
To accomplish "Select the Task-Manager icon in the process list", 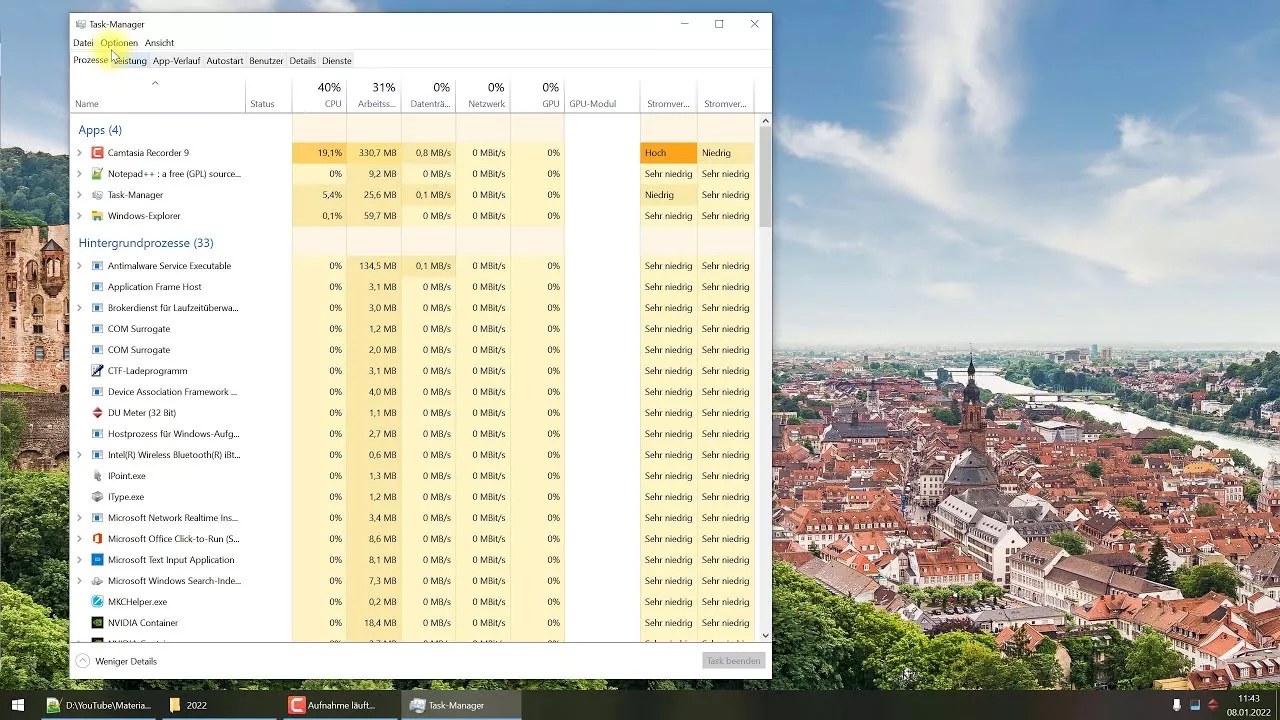I will coord(97,194).
